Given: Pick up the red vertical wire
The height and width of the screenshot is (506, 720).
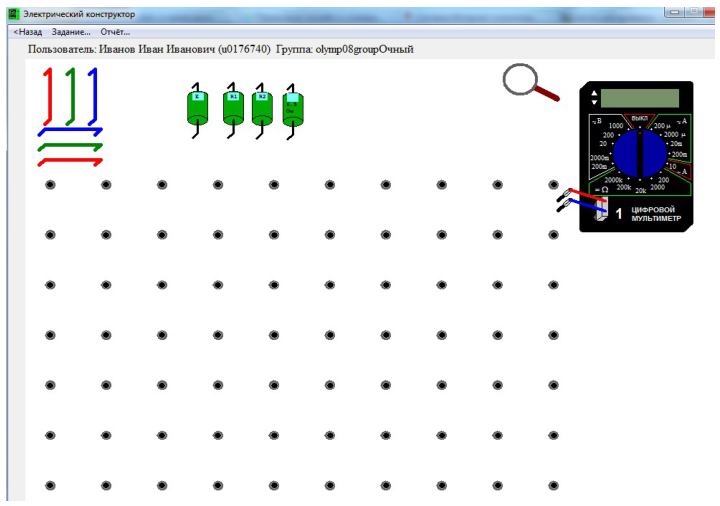Looking at the screenshot, I should click(x=48, y=96).
